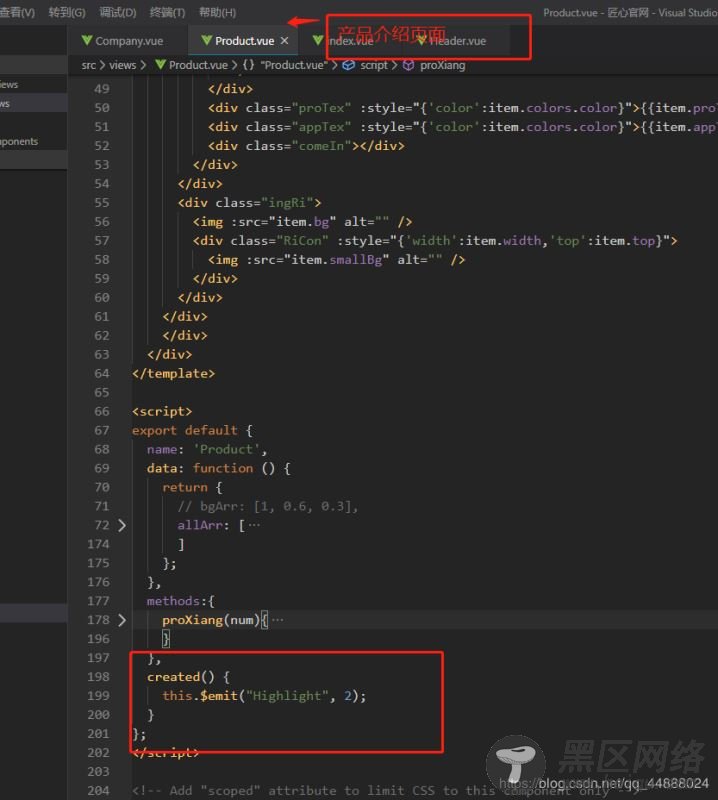
Task: Click 'data: function () {' line
Action: coord(219,468)
